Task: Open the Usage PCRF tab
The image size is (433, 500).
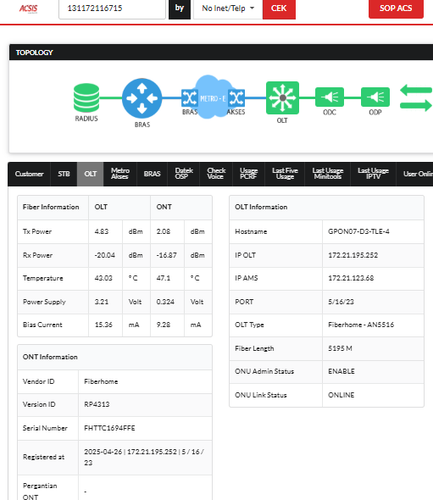Action: (x=249, y=174)
